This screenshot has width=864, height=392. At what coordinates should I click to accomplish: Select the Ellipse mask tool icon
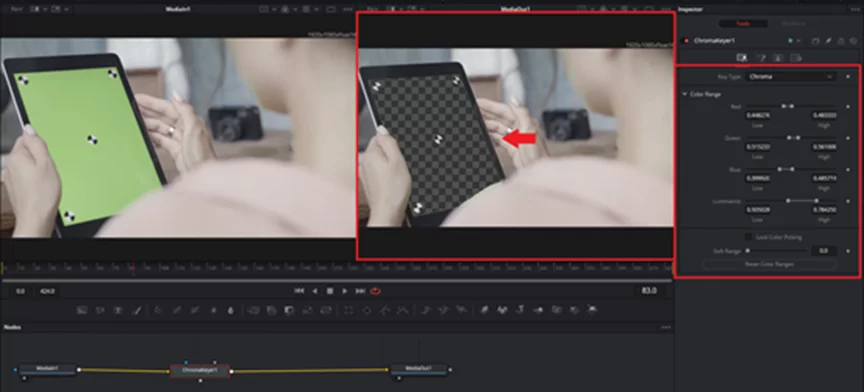click(x=366, y=310)
